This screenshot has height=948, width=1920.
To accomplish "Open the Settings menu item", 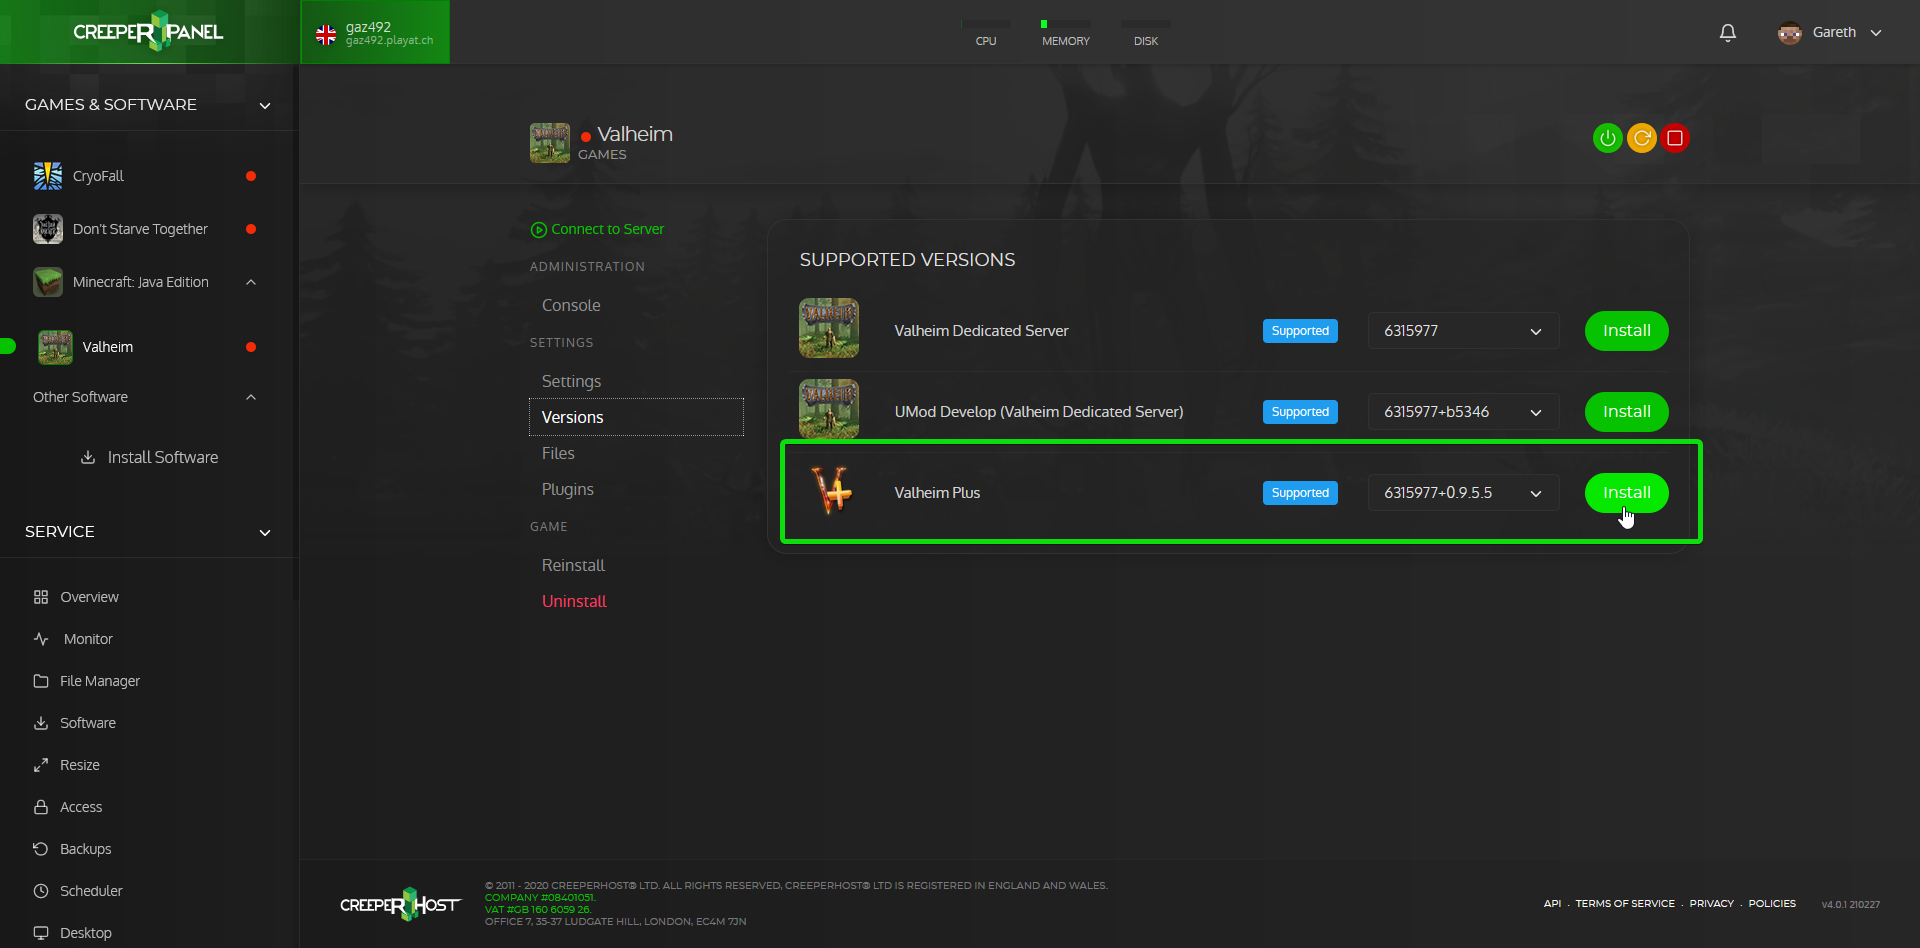I will 571,381.
